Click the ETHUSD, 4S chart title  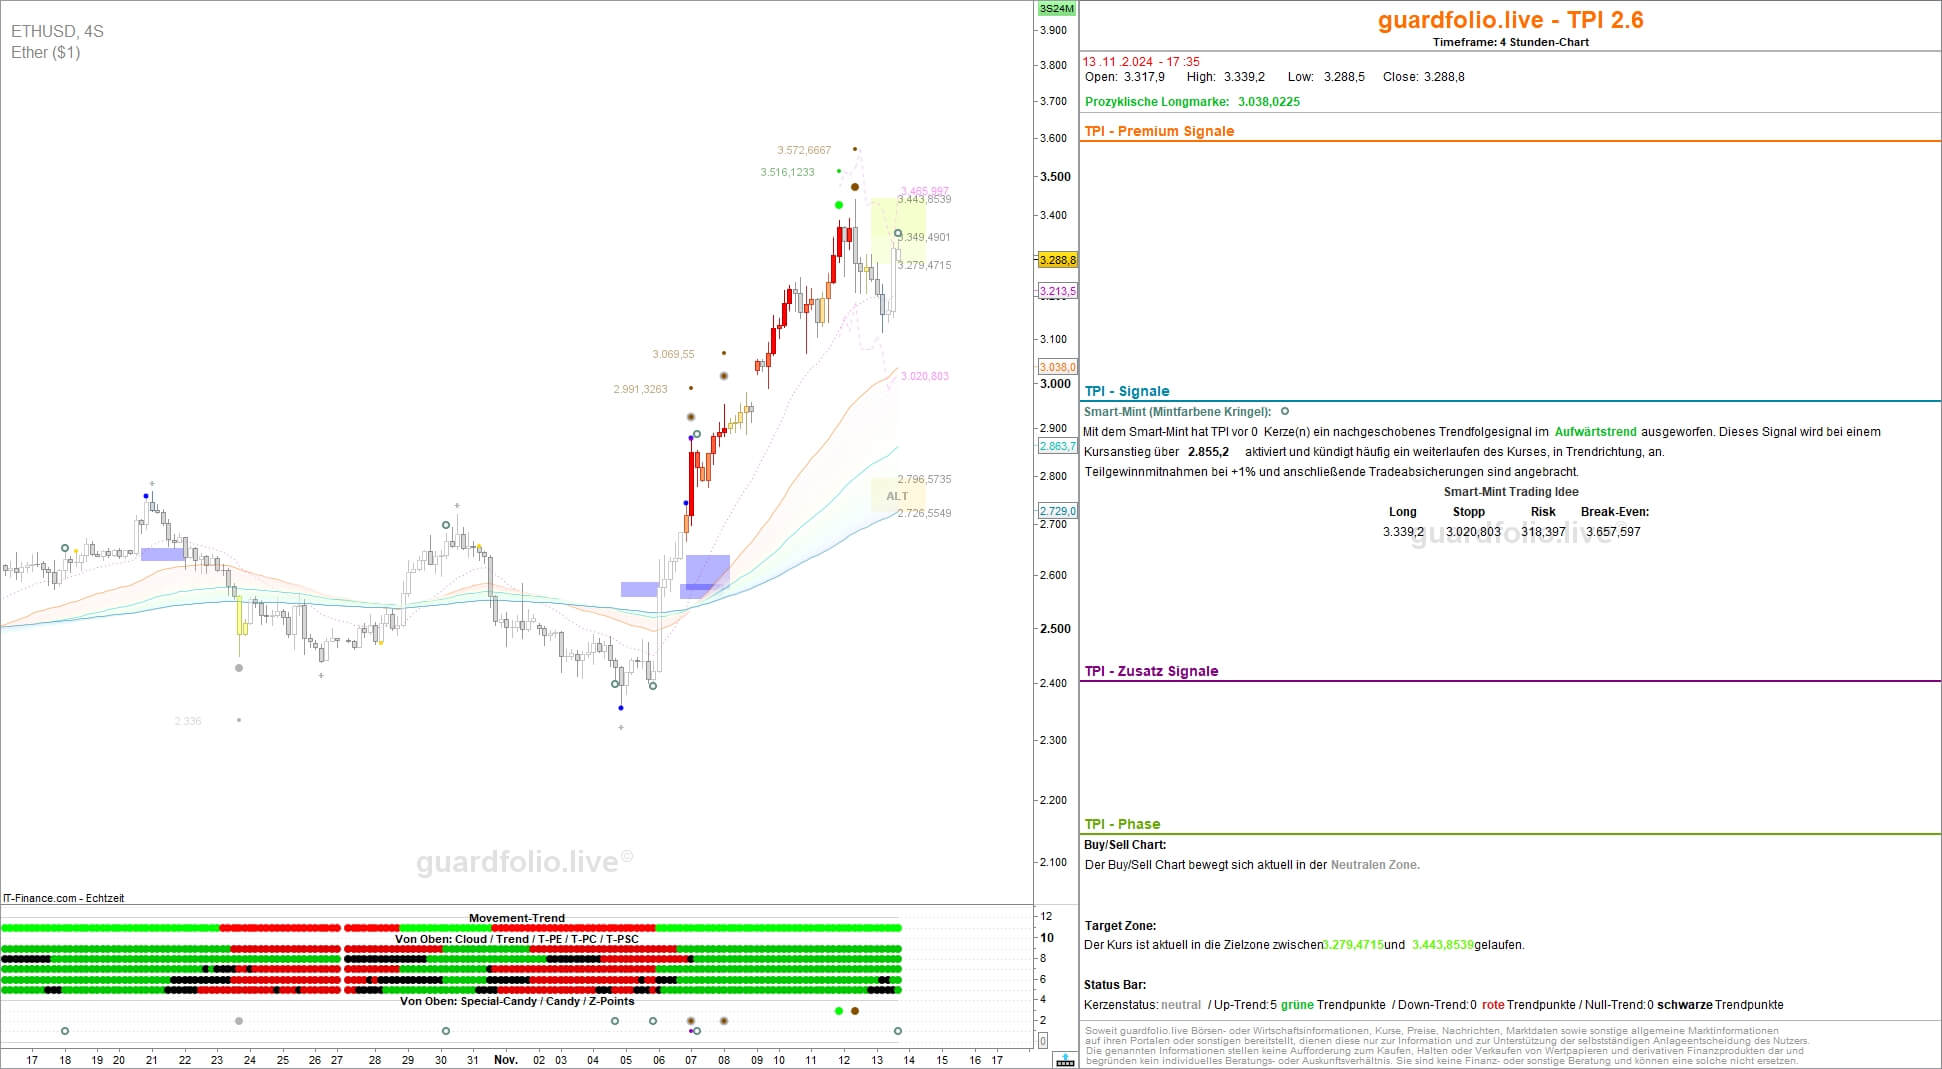tap(57, 31)
